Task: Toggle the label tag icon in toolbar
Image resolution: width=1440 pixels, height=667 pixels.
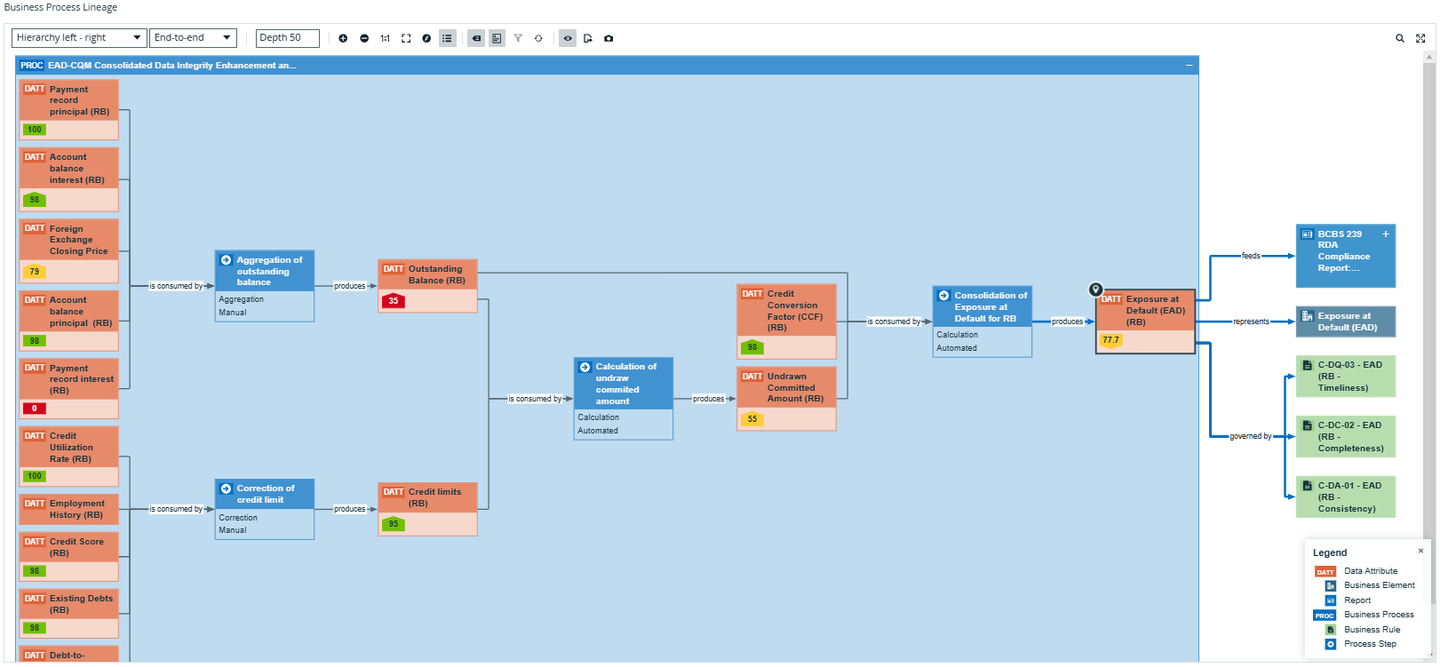Action: point(477,38)
